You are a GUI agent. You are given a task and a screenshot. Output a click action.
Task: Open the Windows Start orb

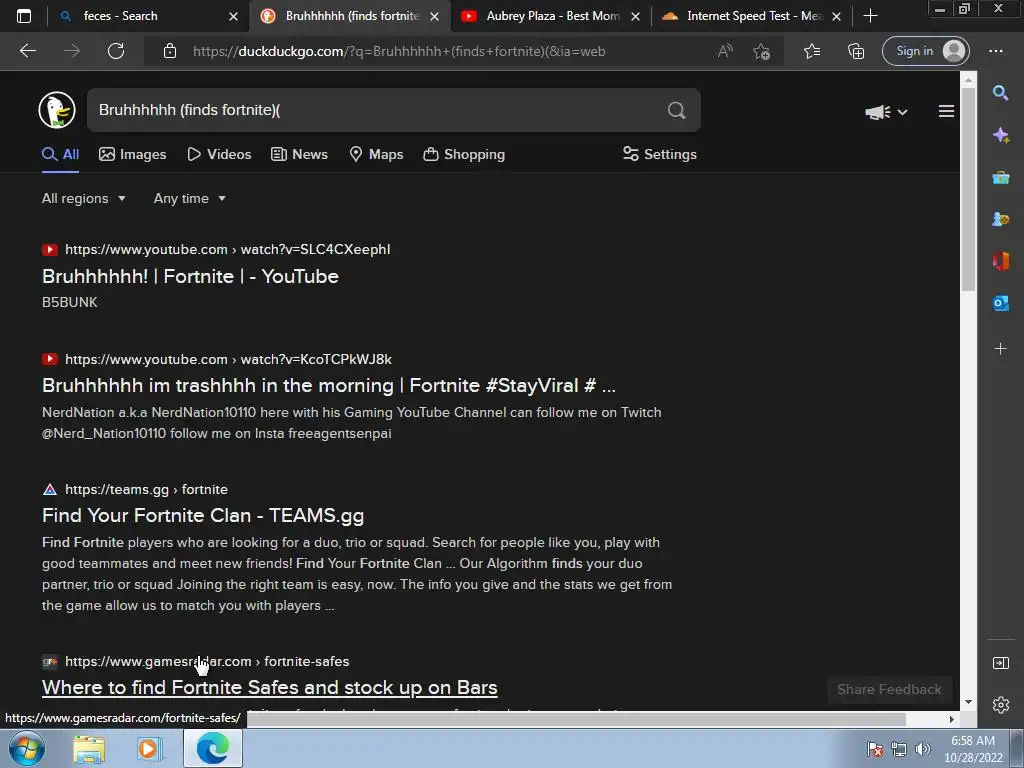point(27,748)
